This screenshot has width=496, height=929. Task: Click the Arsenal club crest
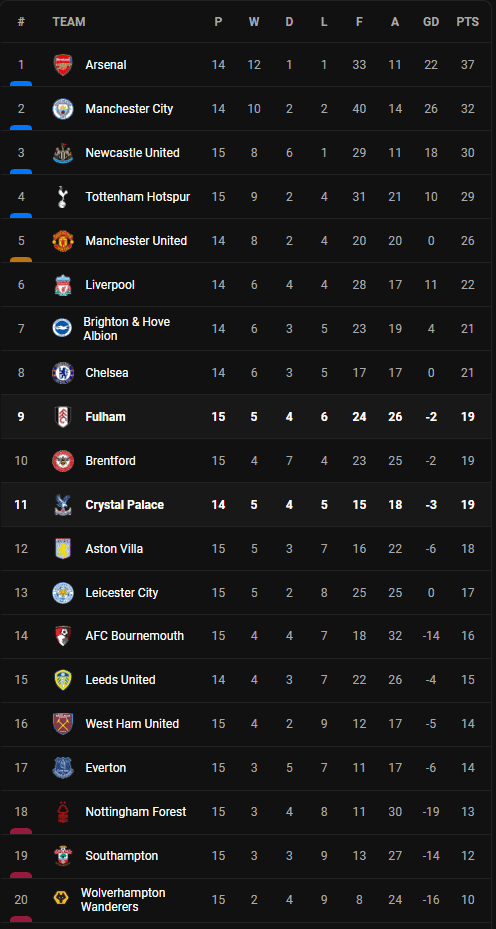click(63, 65)
